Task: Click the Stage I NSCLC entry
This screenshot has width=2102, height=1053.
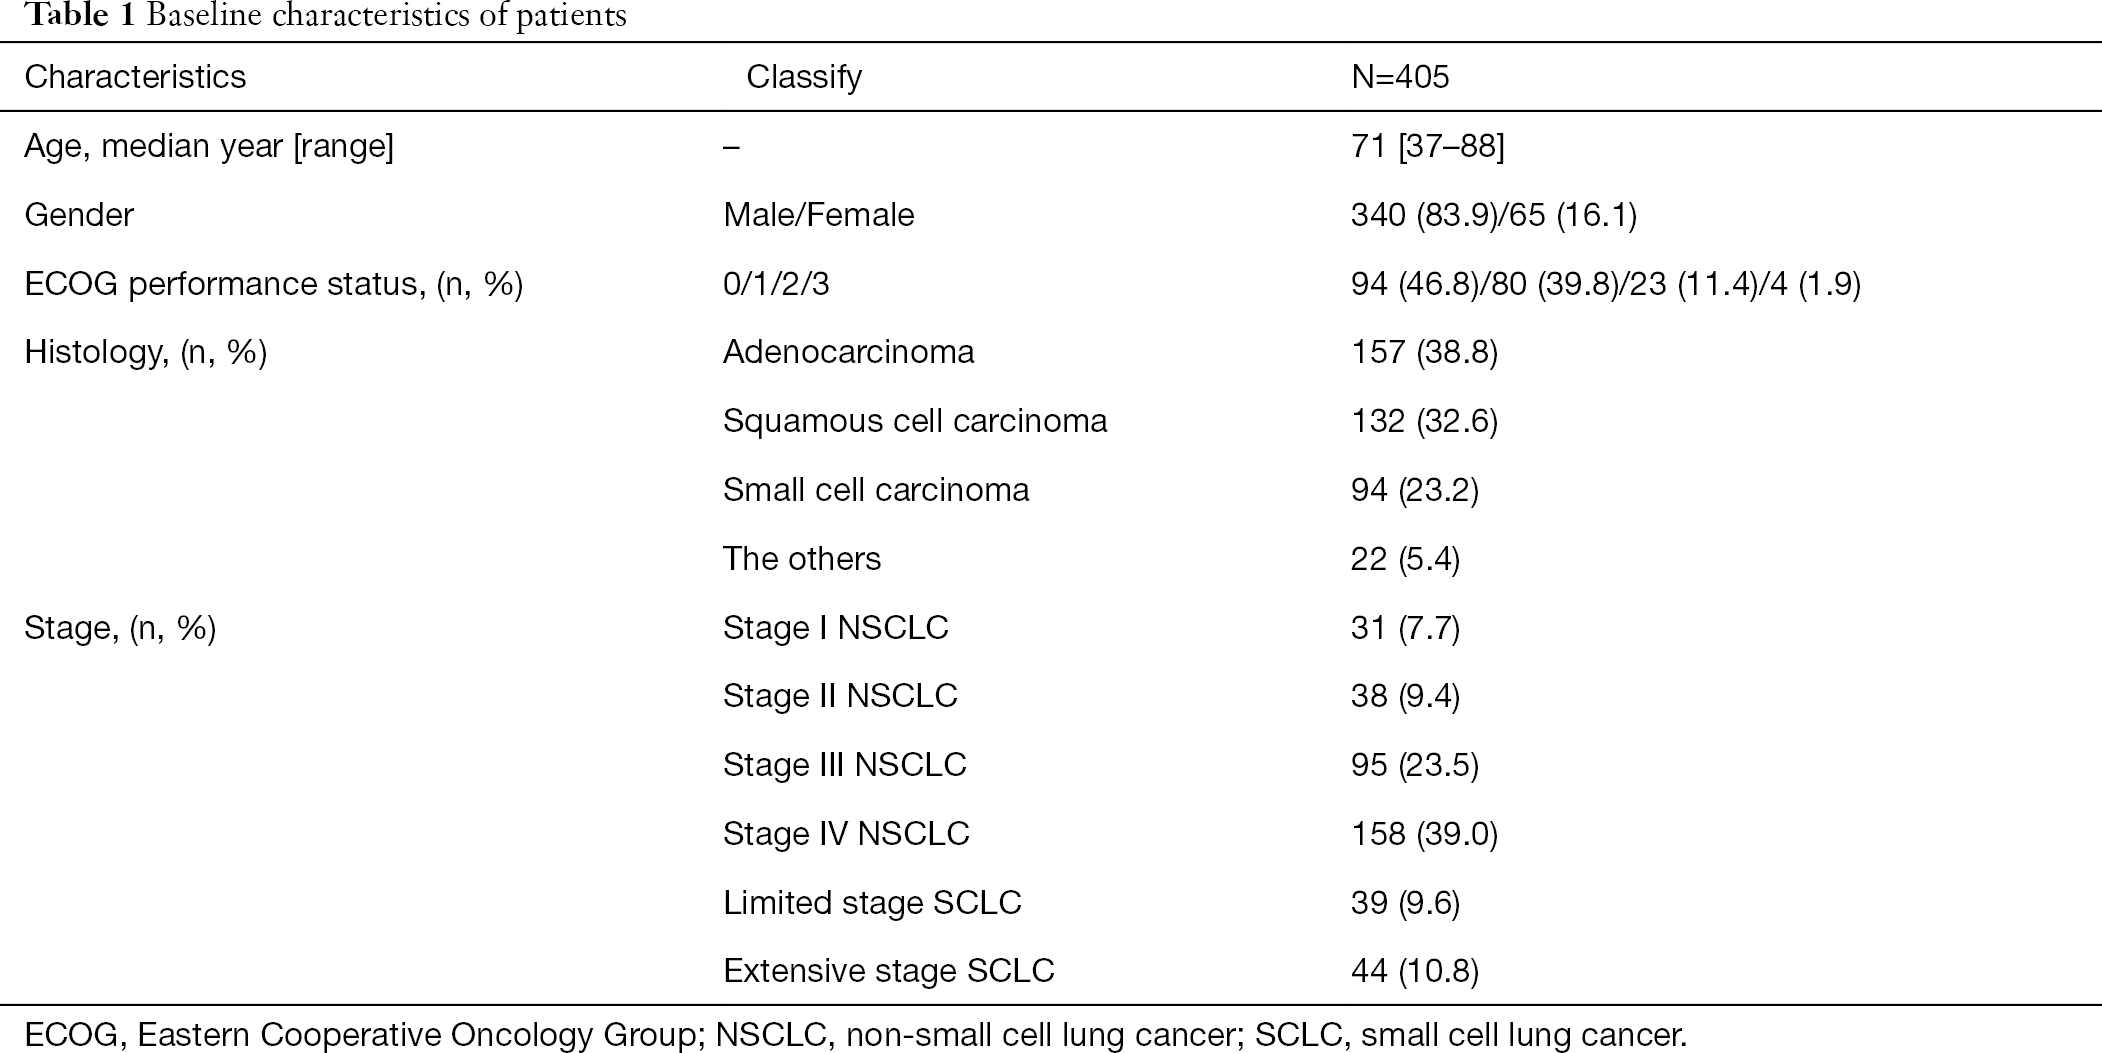Action: tap(836, 627)
